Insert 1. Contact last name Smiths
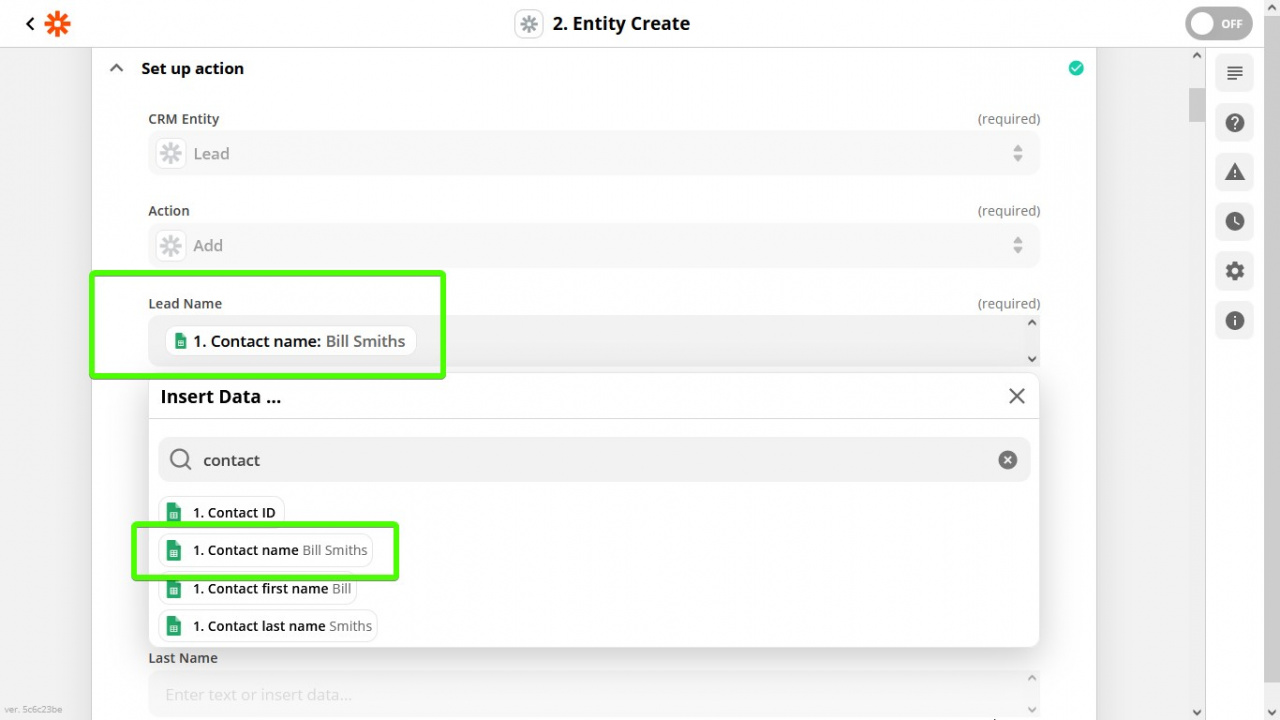Screen dimensions: 1280x720 click(268, 626)
